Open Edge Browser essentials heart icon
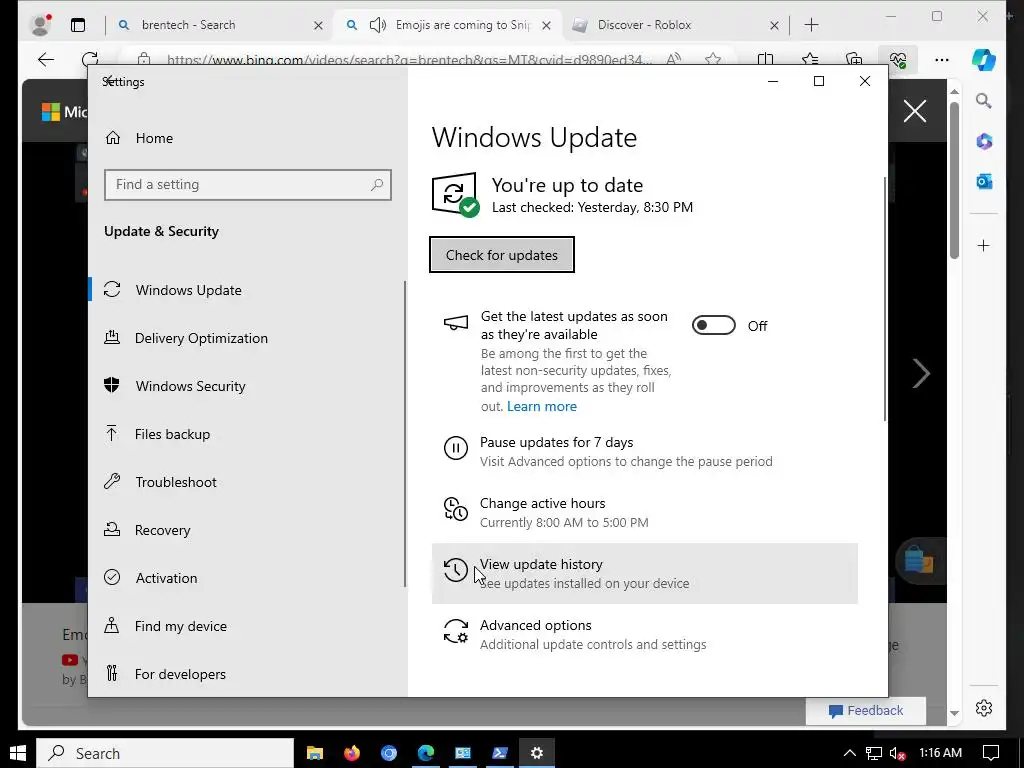Viewport: 1024px width, 768px height. tap(898, 60)
